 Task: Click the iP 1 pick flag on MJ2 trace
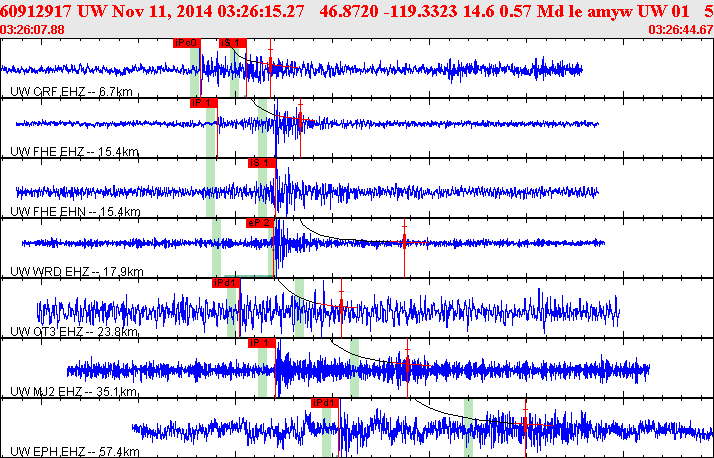(262, 343)
